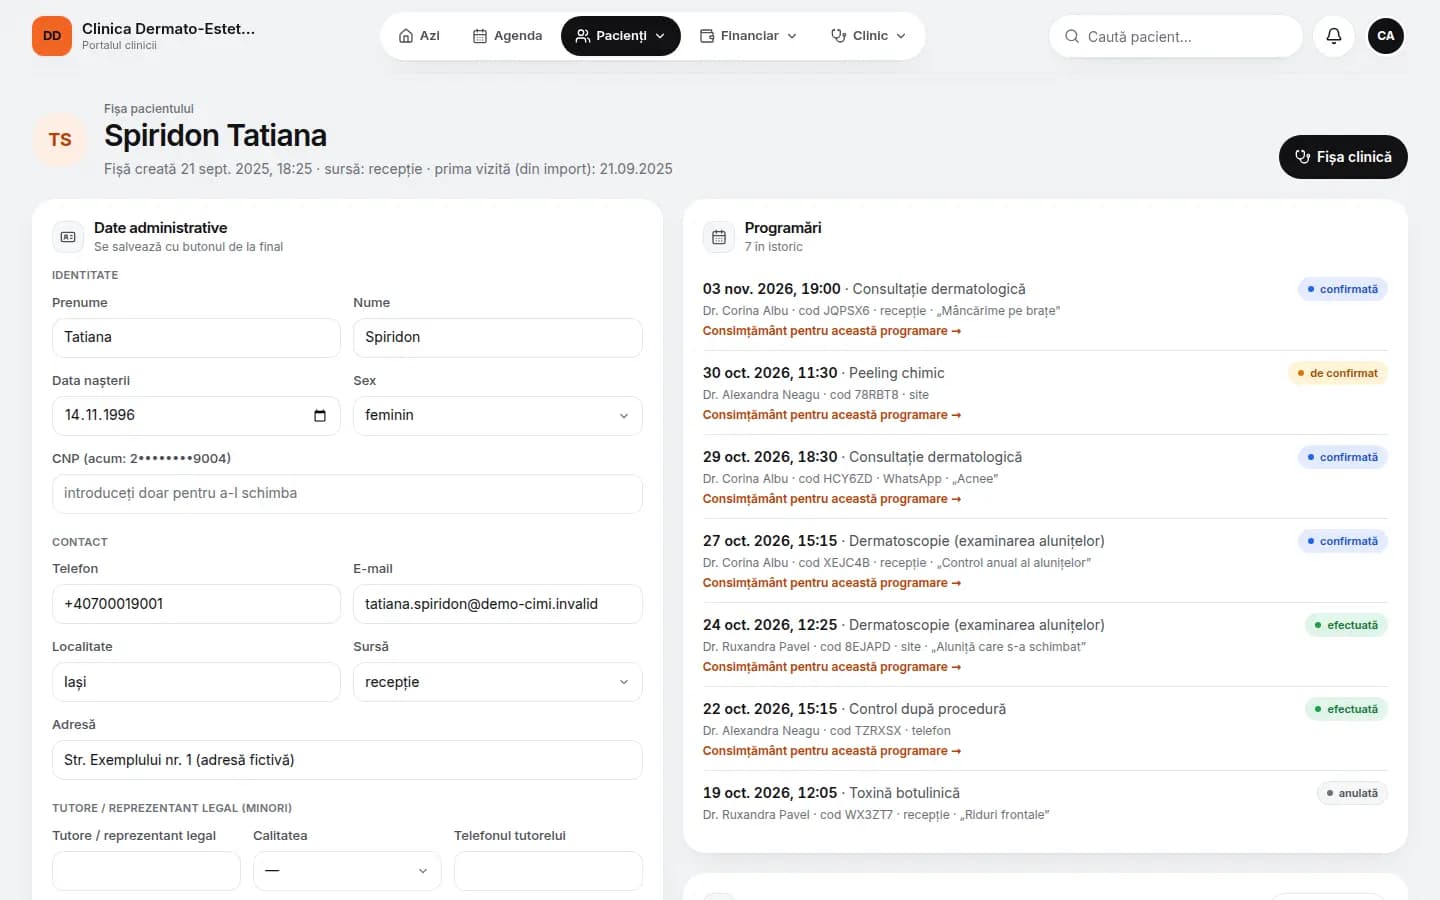Viewport: 1440px width, 900px height.
Task: Open the Fișa clinică button
Action: [x=1343, y=157]
